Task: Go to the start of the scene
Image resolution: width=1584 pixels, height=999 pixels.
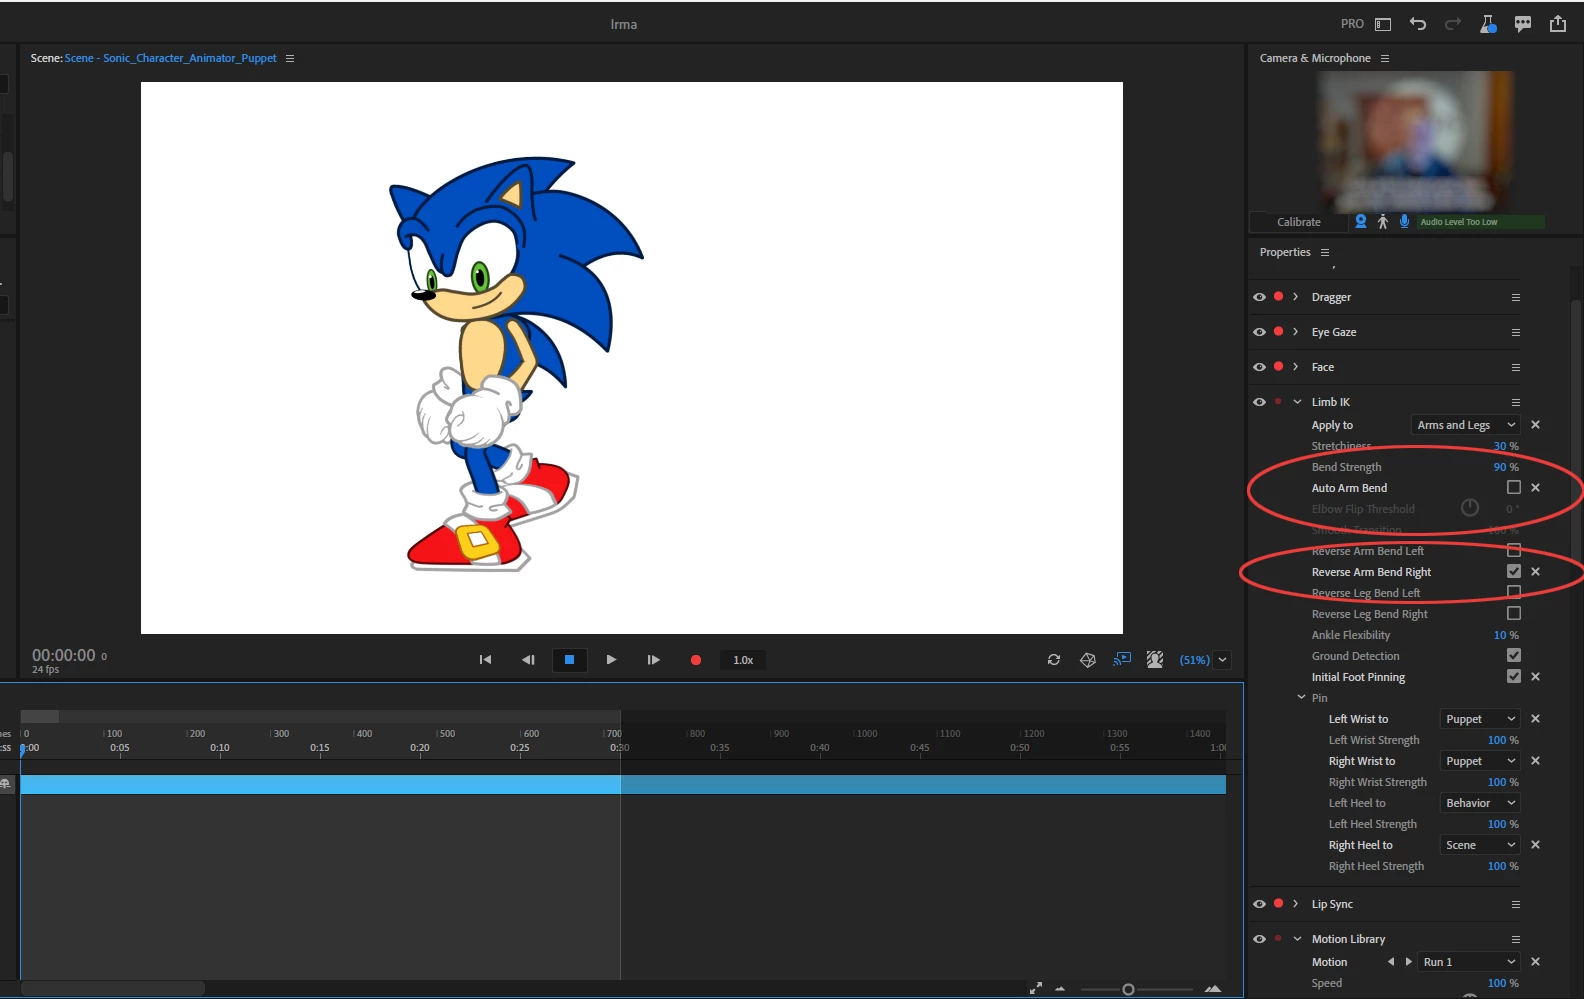Action: 485,660
